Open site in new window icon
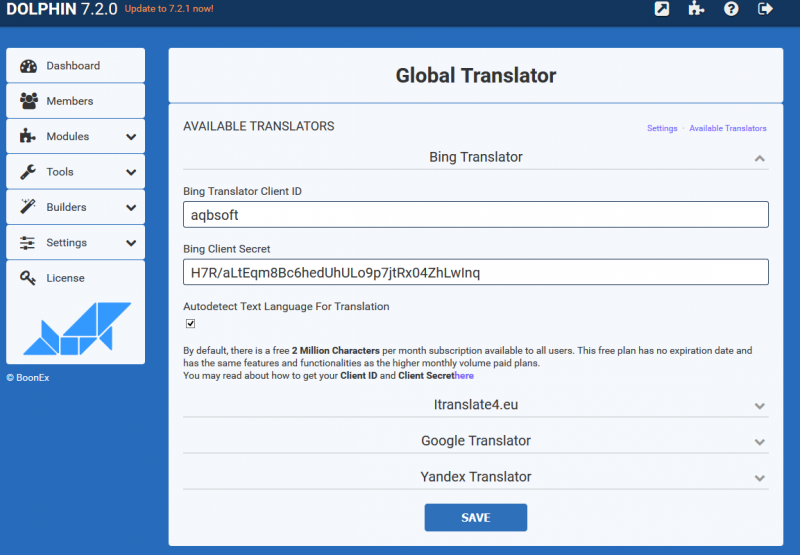 tap(662, 9)
